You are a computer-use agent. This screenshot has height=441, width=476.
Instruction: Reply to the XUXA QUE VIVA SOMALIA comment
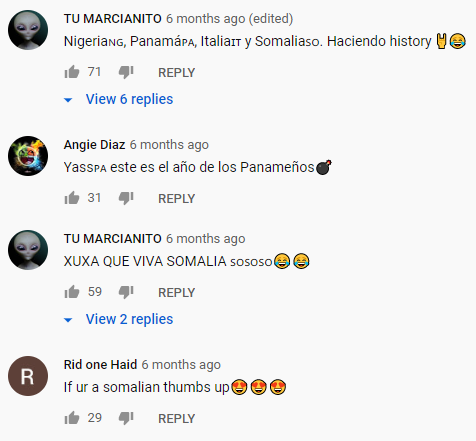tap(176, 292)
